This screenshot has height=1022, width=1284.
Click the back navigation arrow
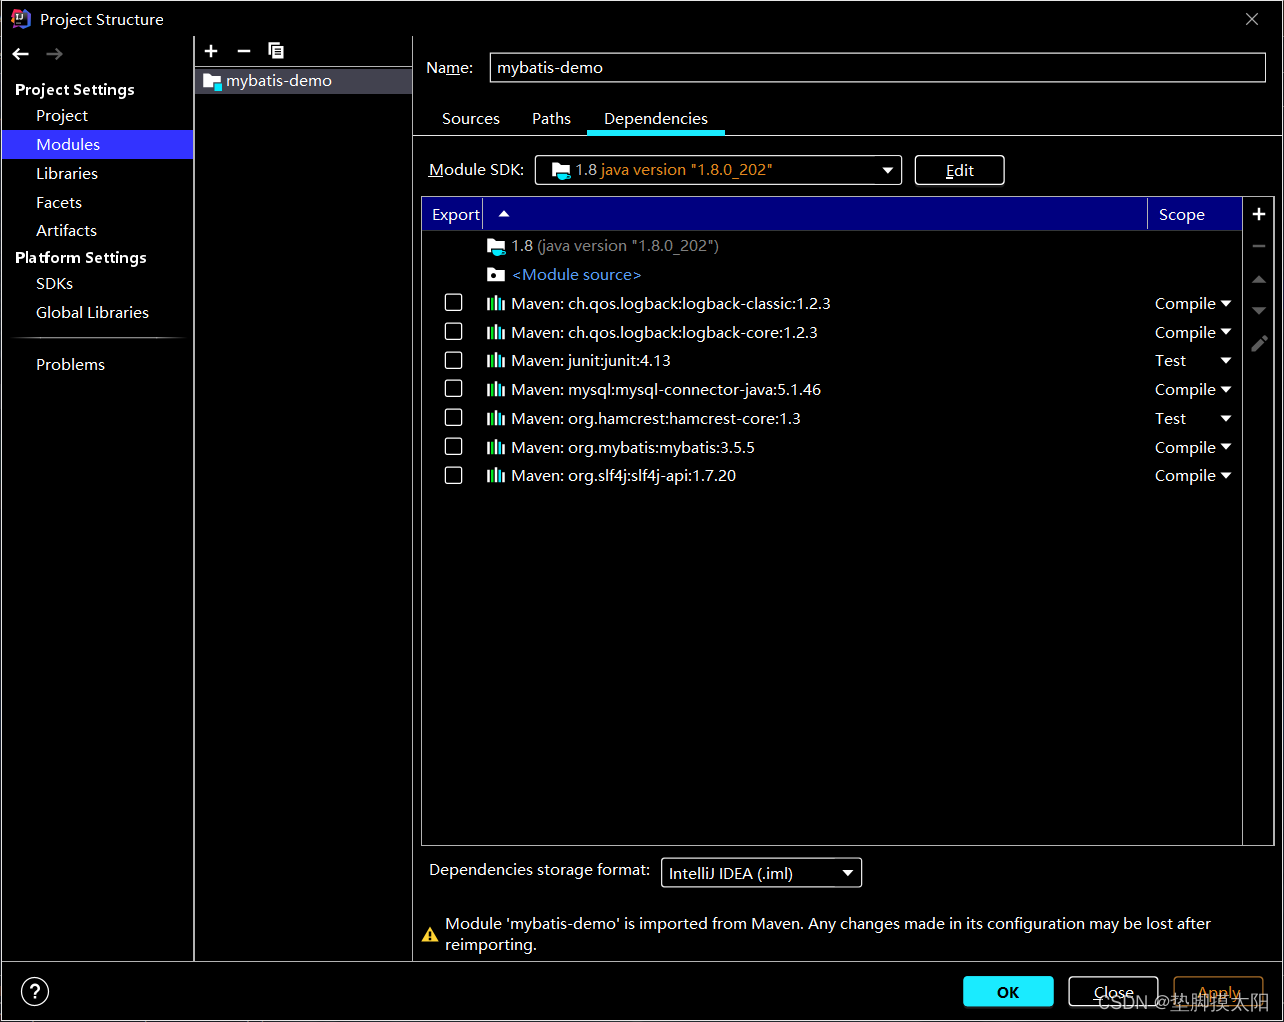click(x=19, y=53)
